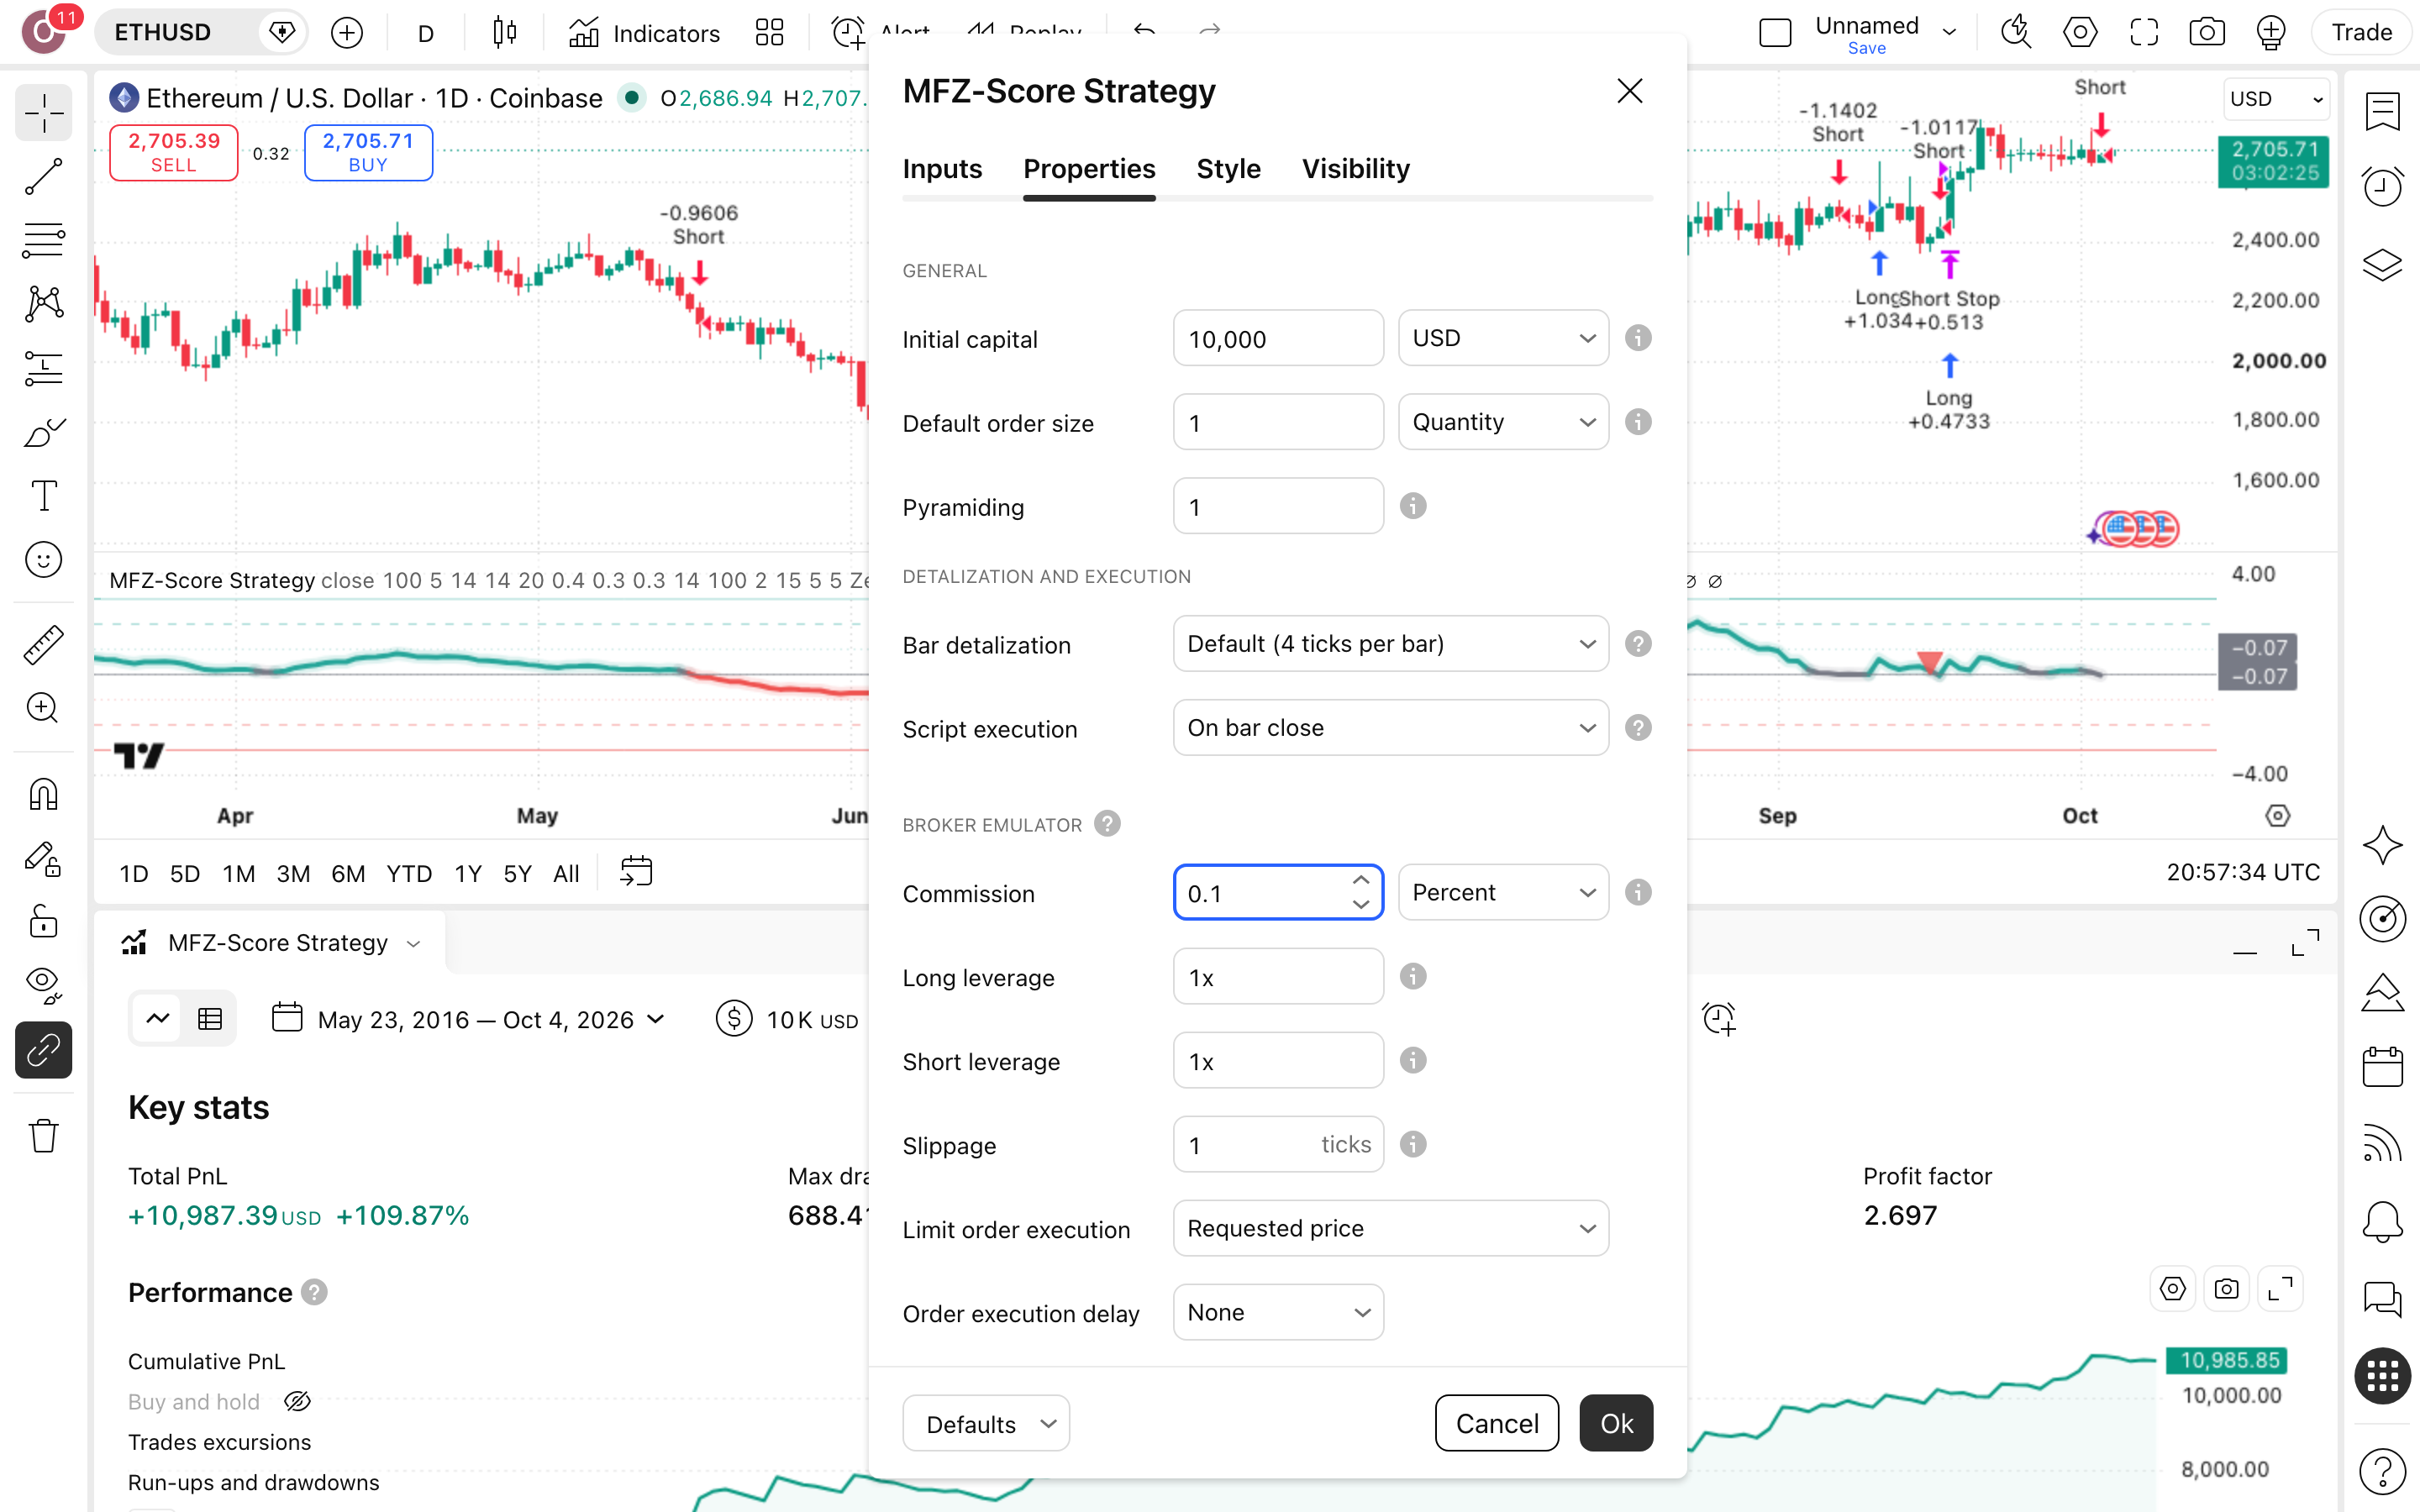Select the ruler measure tool
The height and width of the screenshot is (1512, 2420).
click(x=43, y=645)
